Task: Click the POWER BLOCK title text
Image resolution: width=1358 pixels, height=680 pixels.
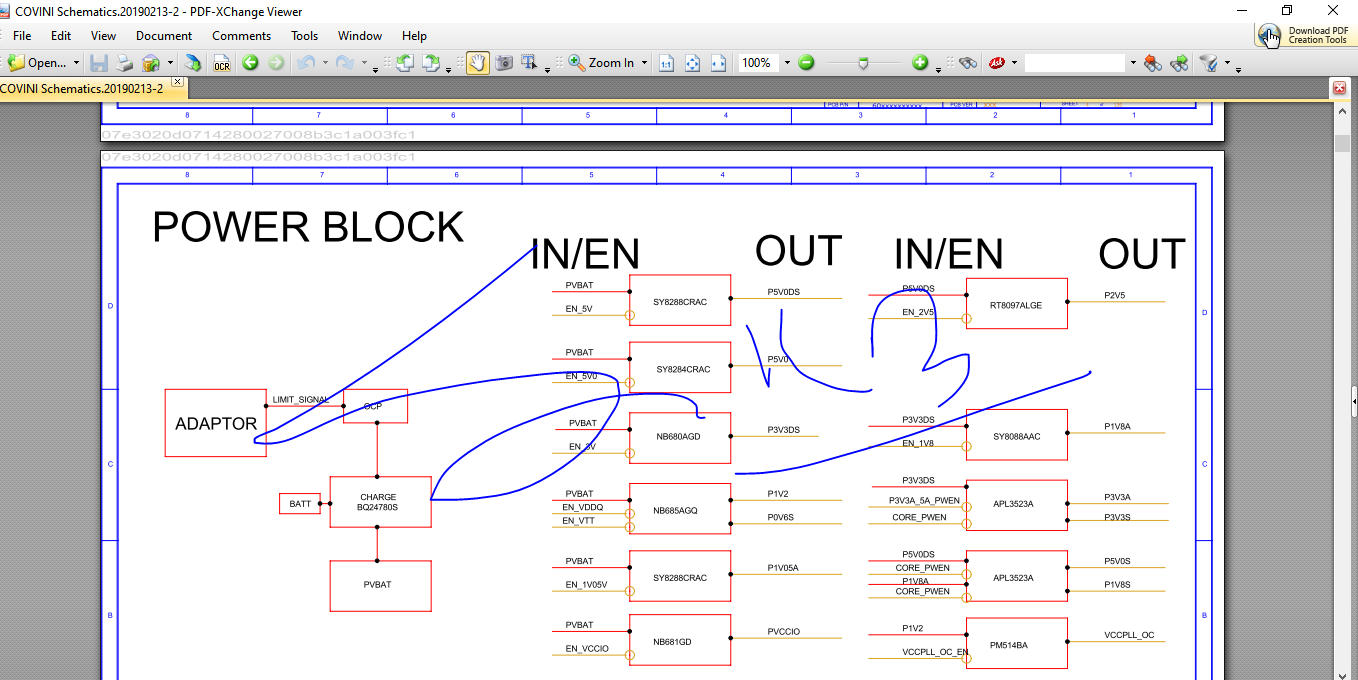Action: coord(308,228)
